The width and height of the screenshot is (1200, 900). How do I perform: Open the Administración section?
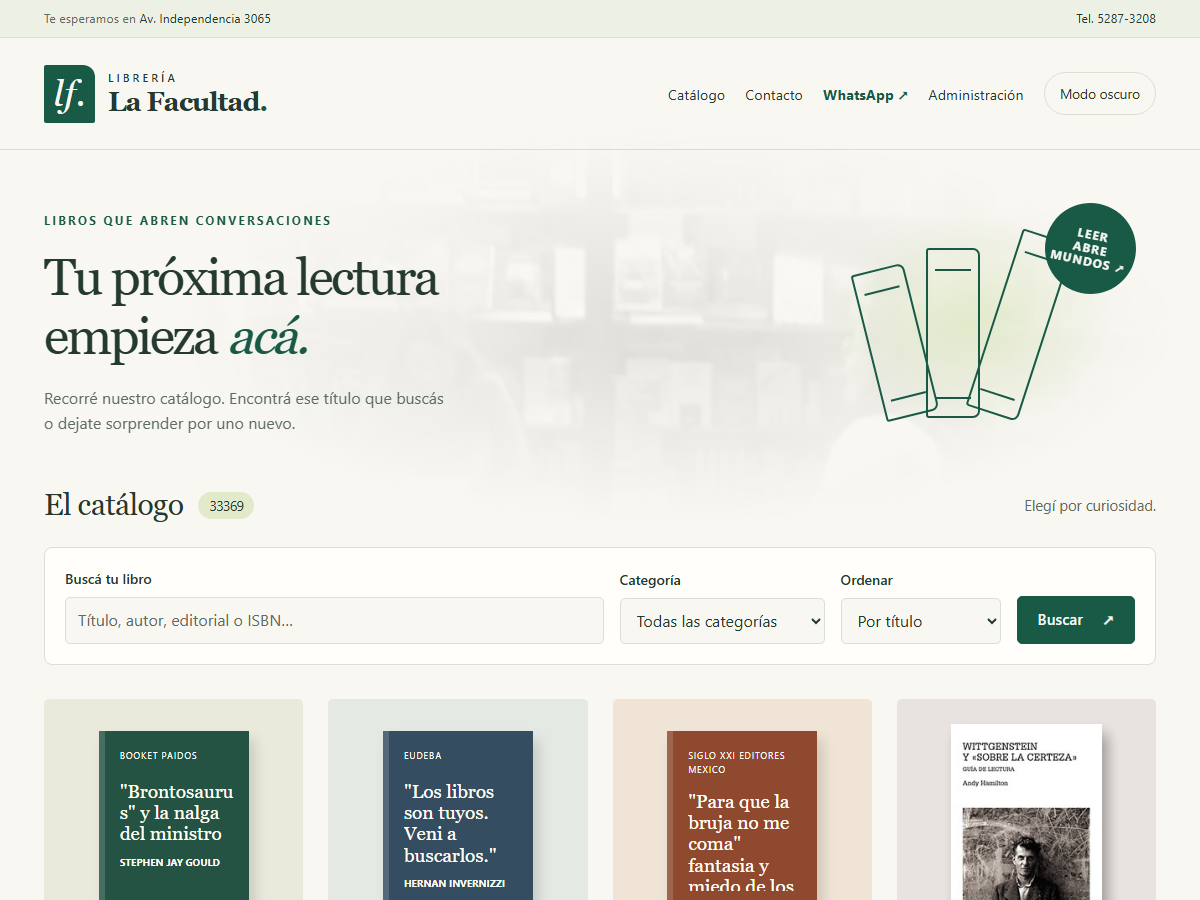(976, 95)
